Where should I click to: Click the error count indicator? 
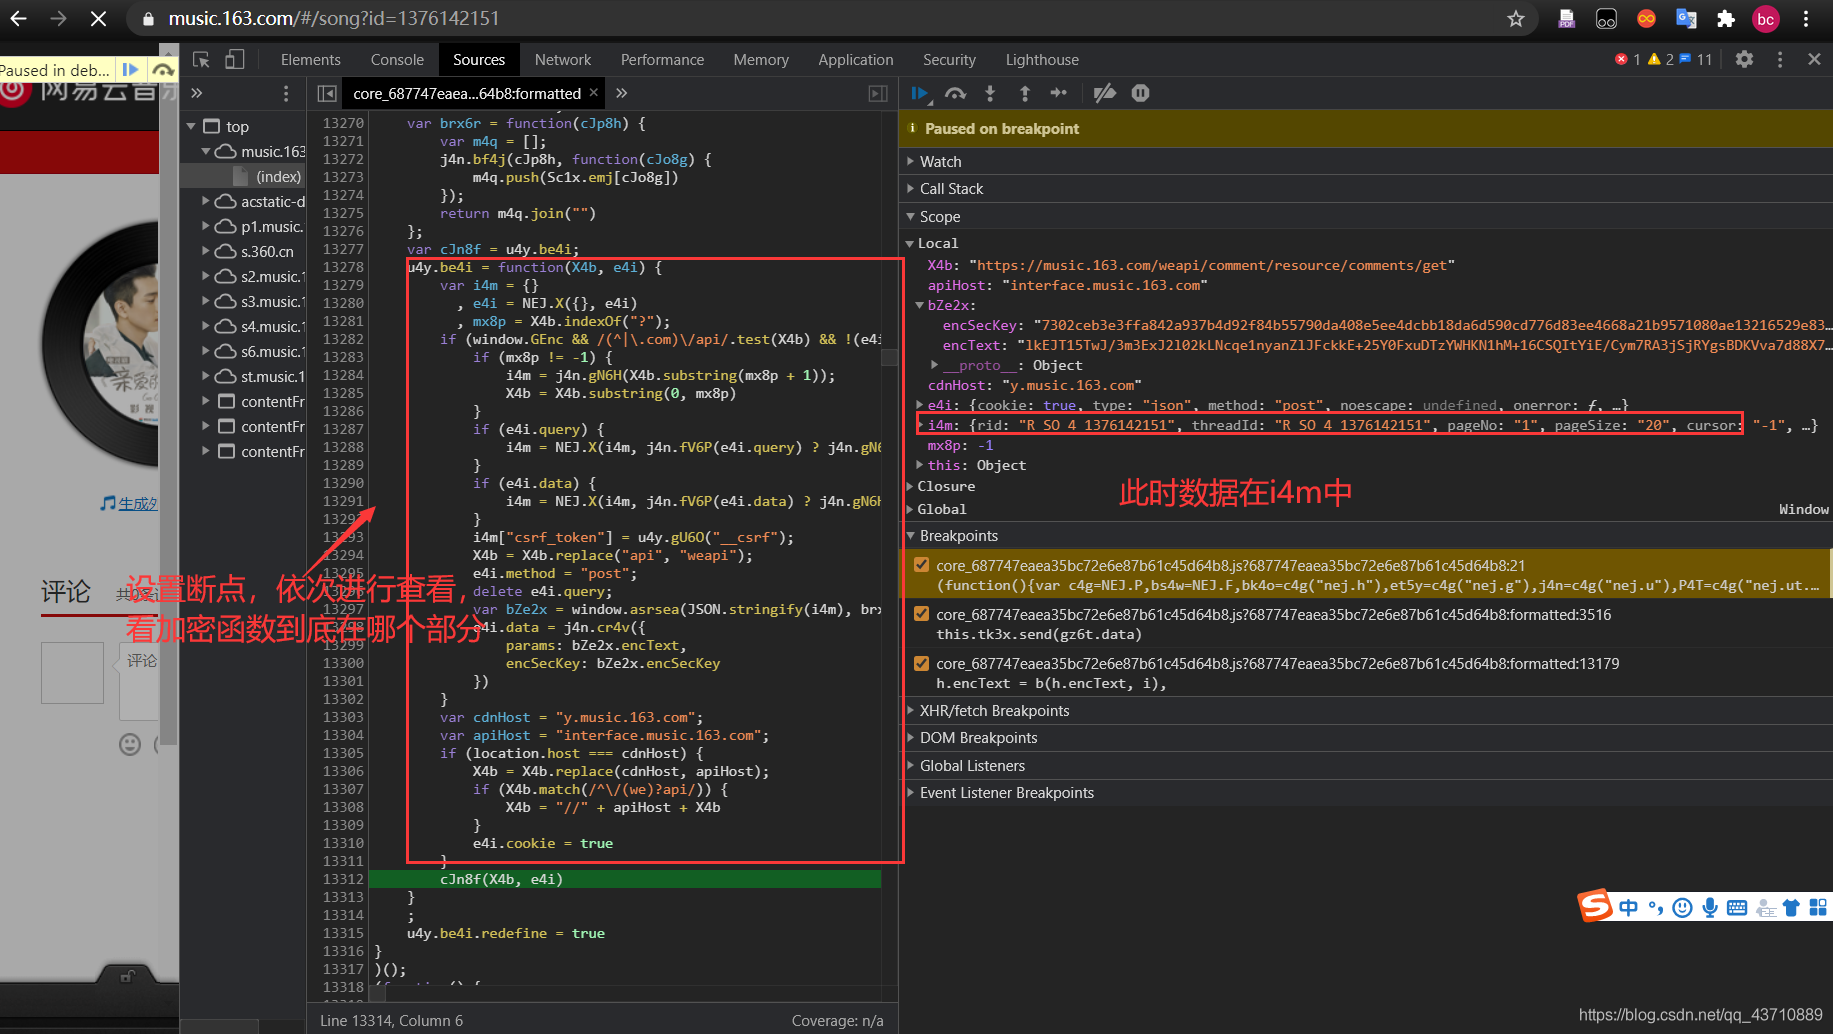point(1628,59)
